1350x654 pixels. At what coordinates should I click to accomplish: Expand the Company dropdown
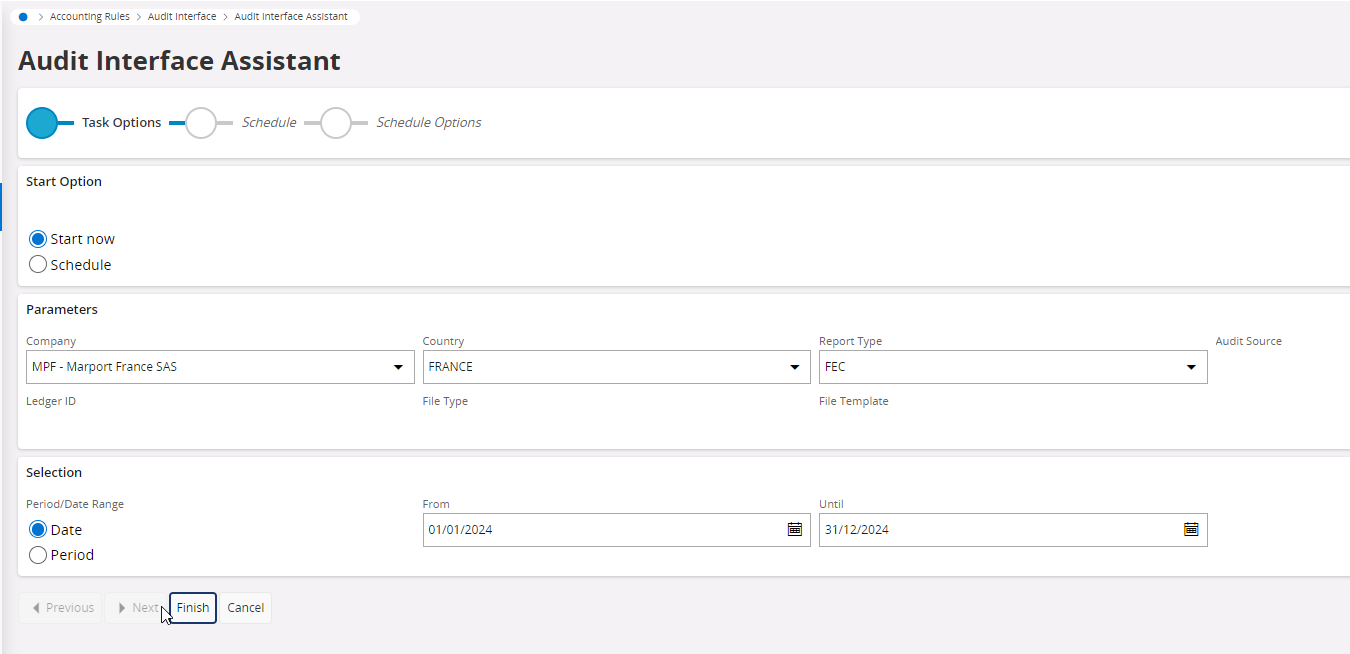398,367
